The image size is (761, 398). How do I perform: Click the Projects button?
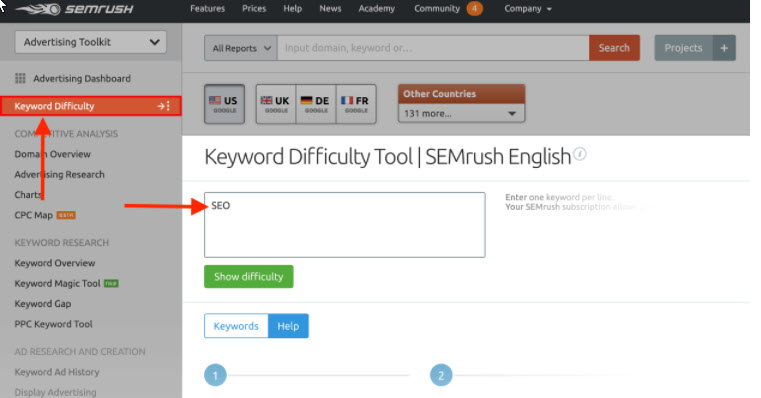pyautogui.click(x=683, y=48)
